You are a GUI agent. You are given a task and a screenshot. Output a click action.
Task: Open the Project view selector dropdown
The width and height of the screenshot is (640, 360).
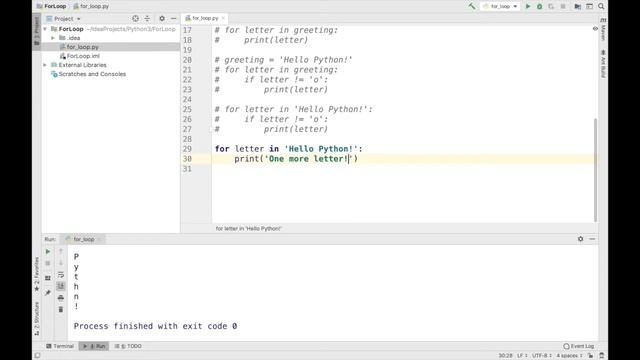point(63,19)
